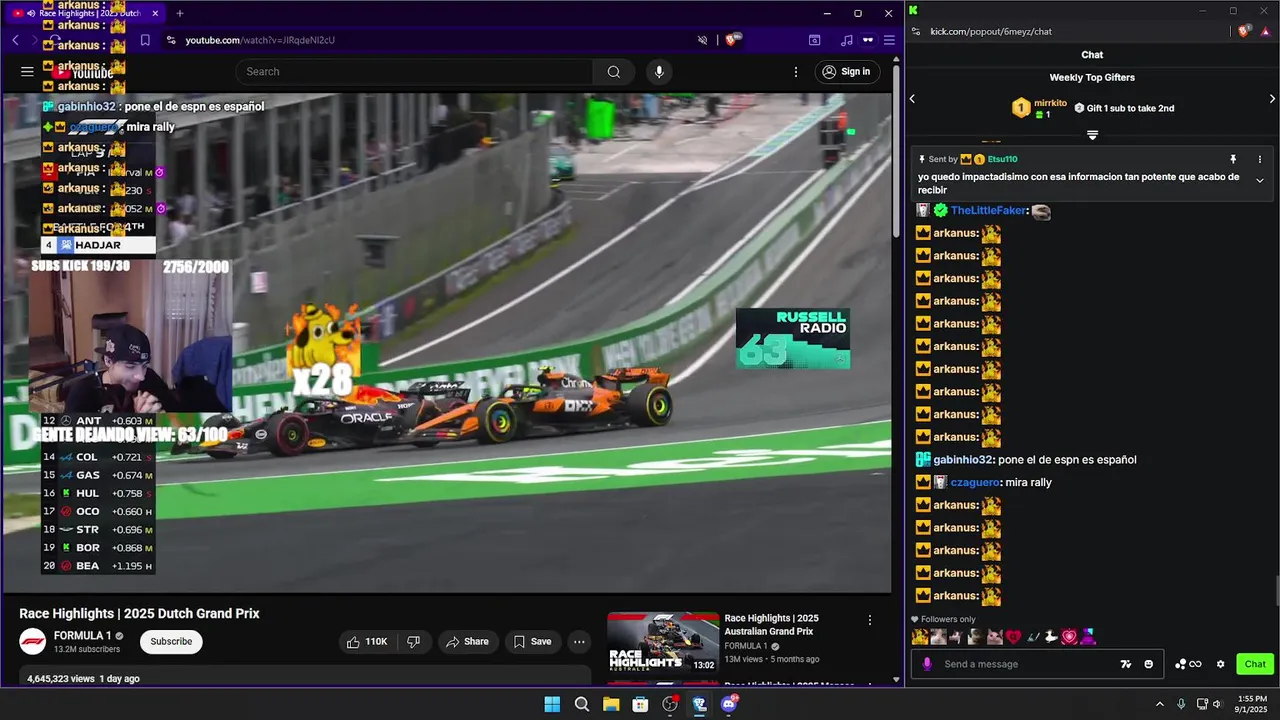Open the emoji picker in chat
1280x720 pixels.
[1149, 664]
